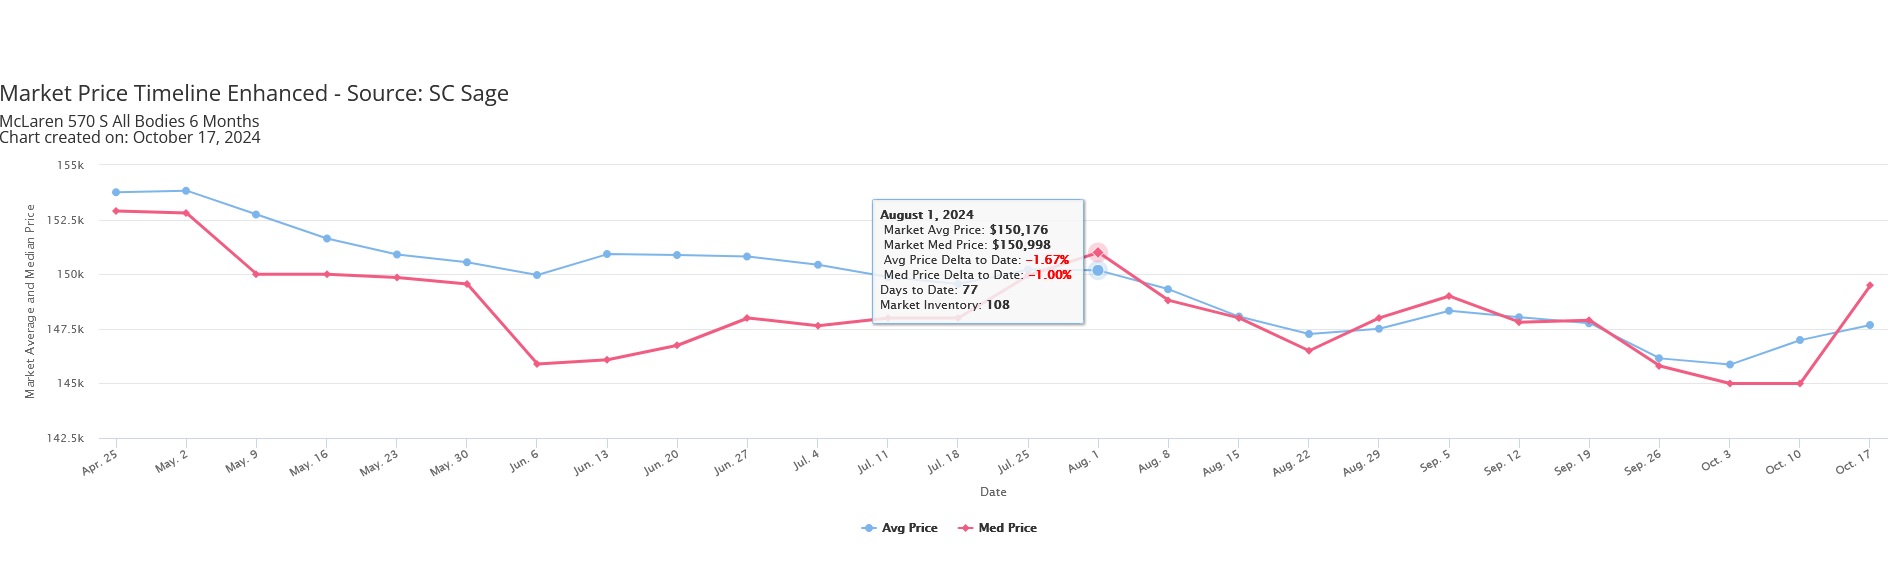
Task: Click the Jun. 27 median price point
Action: coord(747,318)
